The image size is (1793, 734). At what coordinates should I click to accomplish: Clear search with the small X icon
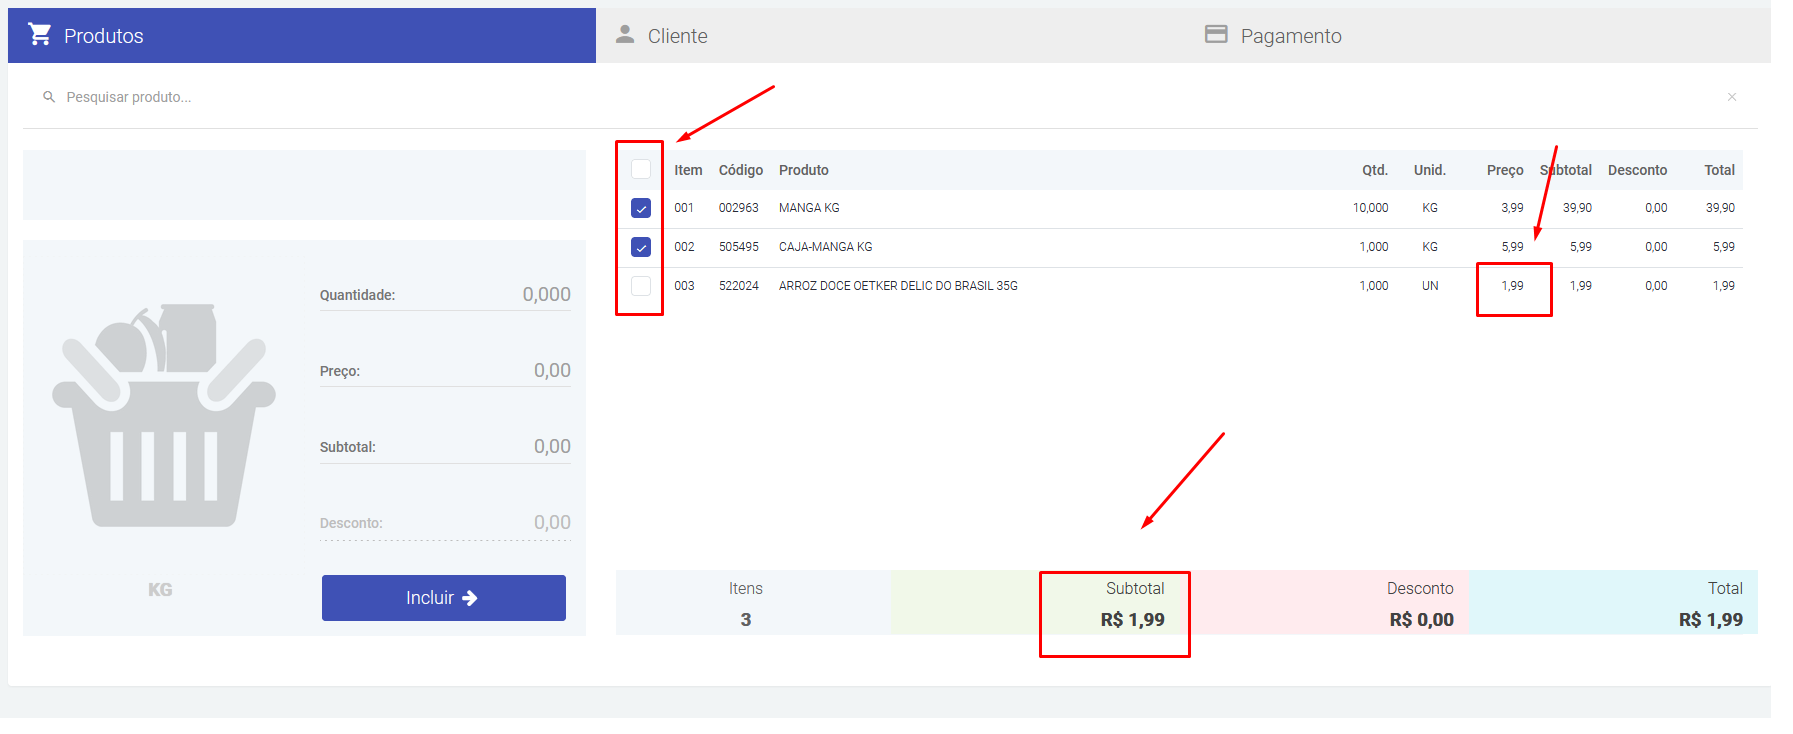[1732, 97]
